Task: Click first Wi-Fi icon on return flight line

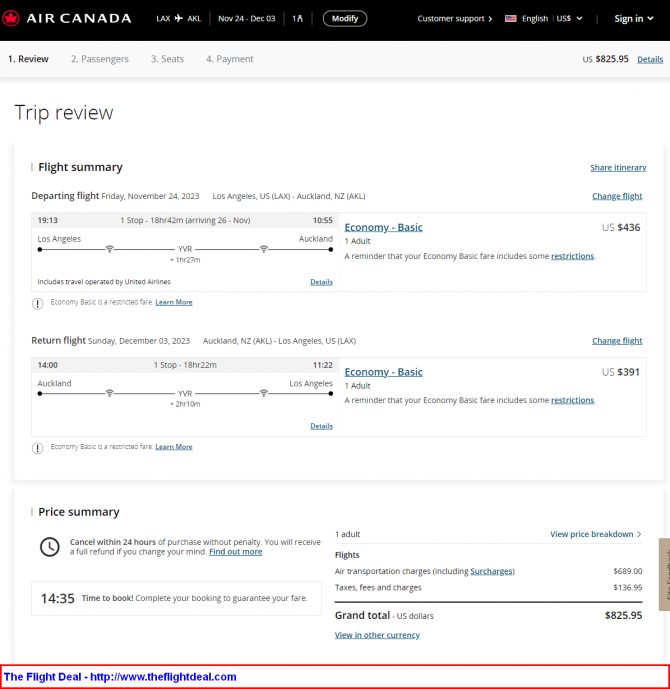Action: [x=109, y=393]
